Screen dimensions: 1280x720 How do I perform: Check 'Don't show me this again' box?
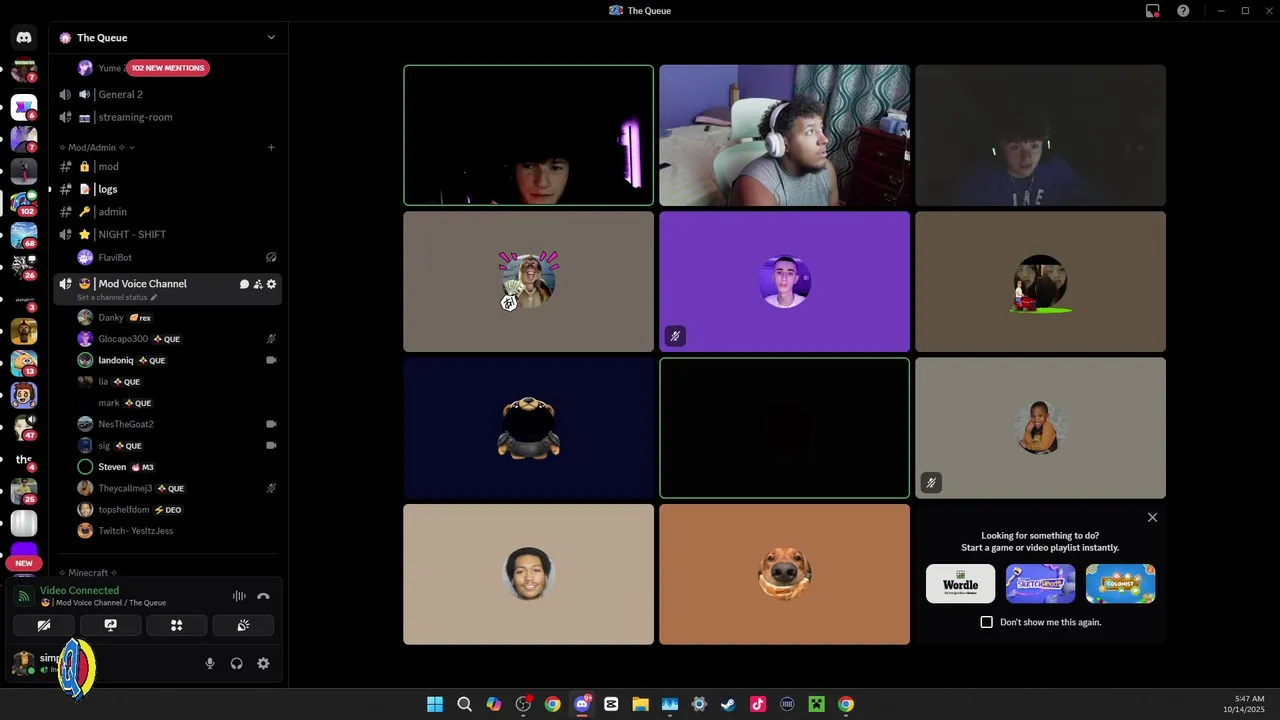987,622
